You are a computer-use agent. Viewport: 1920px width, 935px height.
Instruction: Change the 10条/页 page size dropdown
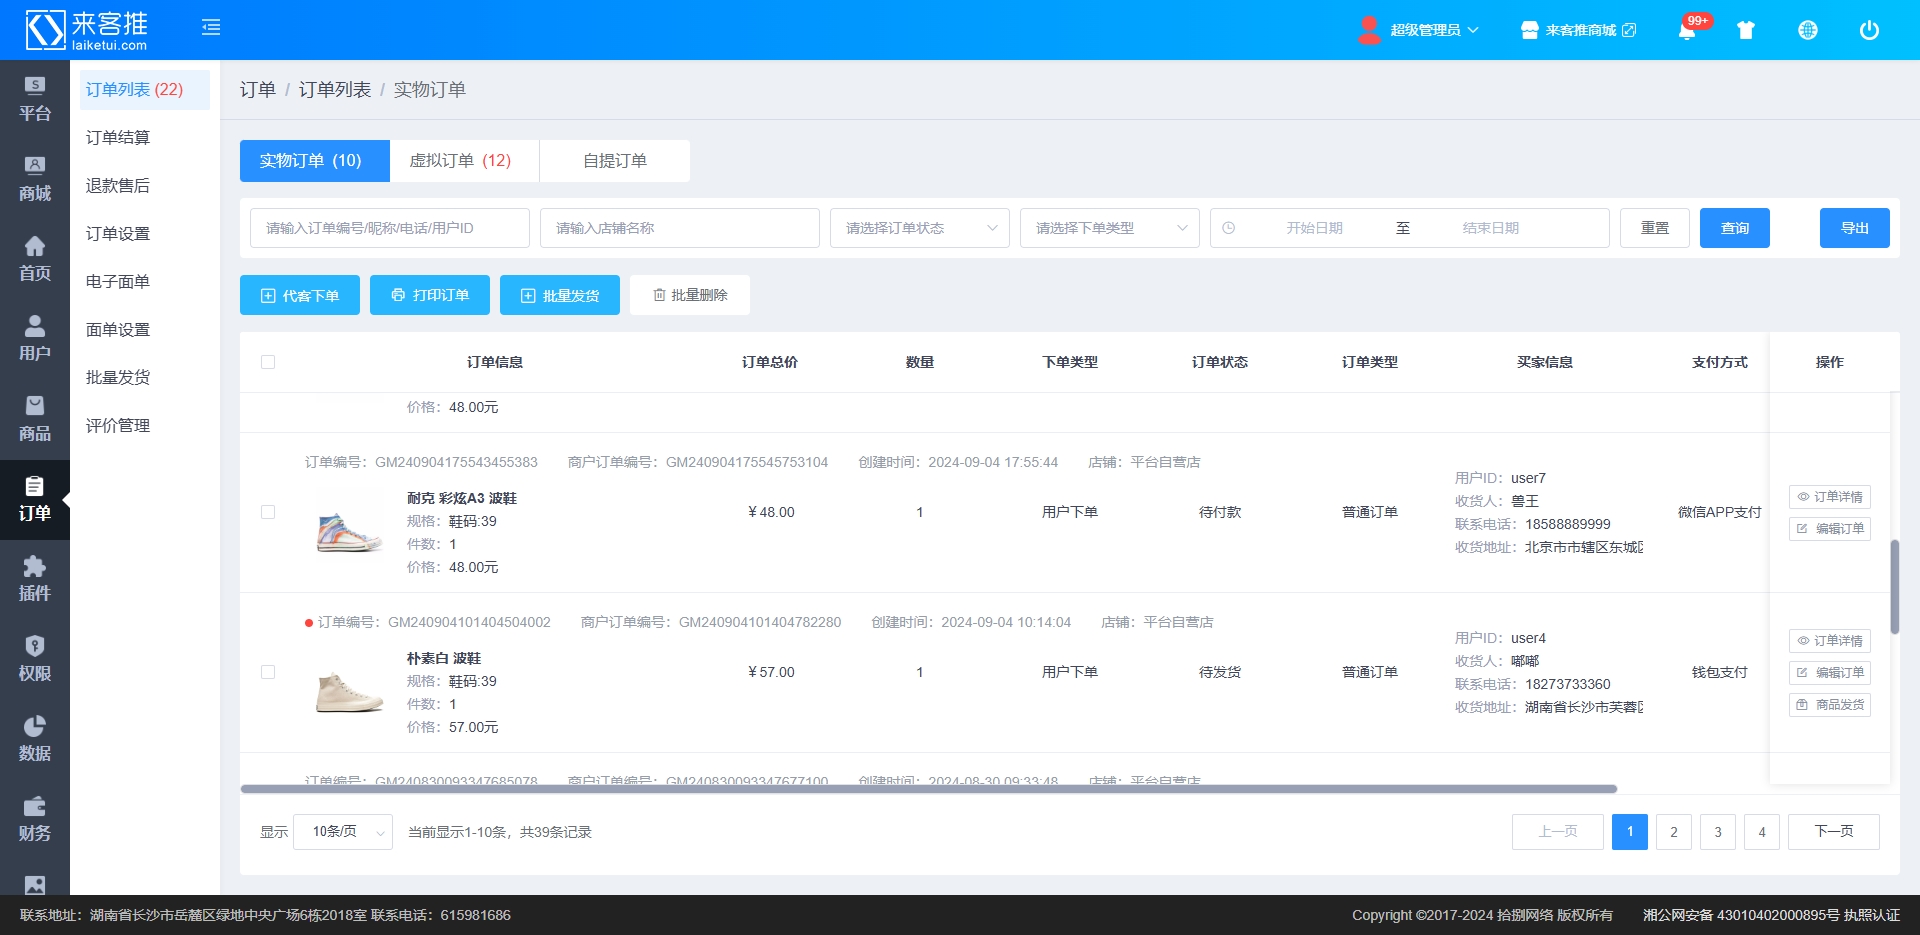click(x=343, y=832)
